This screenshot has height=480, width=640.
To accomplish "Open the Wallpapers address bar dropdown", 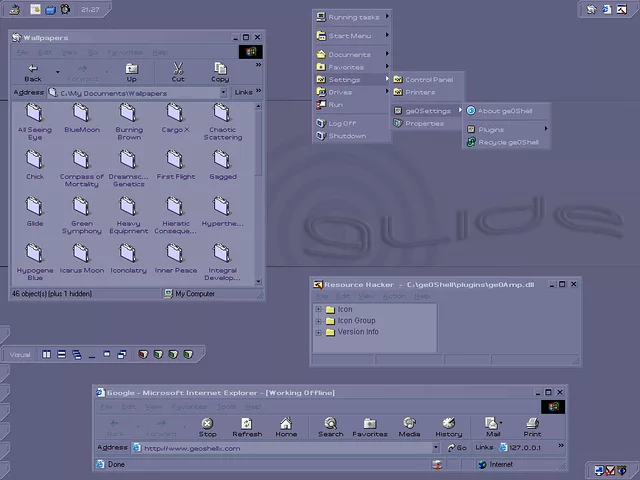I will pos(224,93).
